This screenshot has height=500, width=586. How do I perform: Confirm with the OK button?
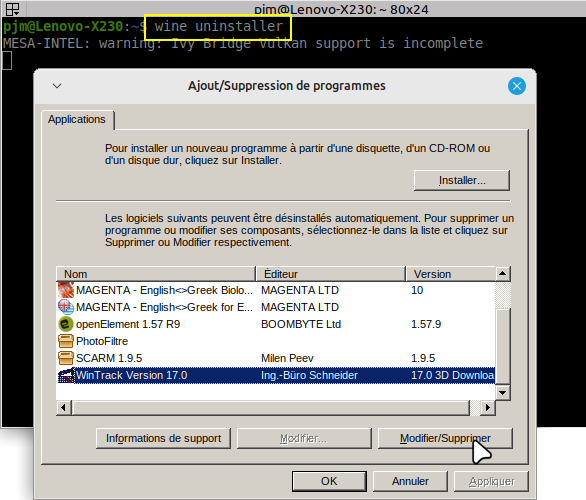(x=329, y=481)
